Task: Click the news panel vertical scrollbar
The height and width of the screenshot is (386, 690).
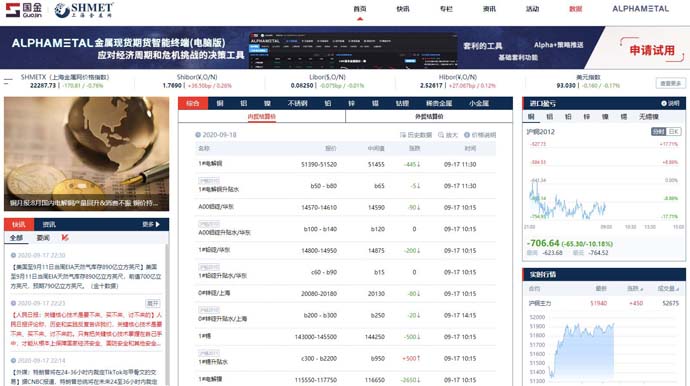Action: click(167, 315)
